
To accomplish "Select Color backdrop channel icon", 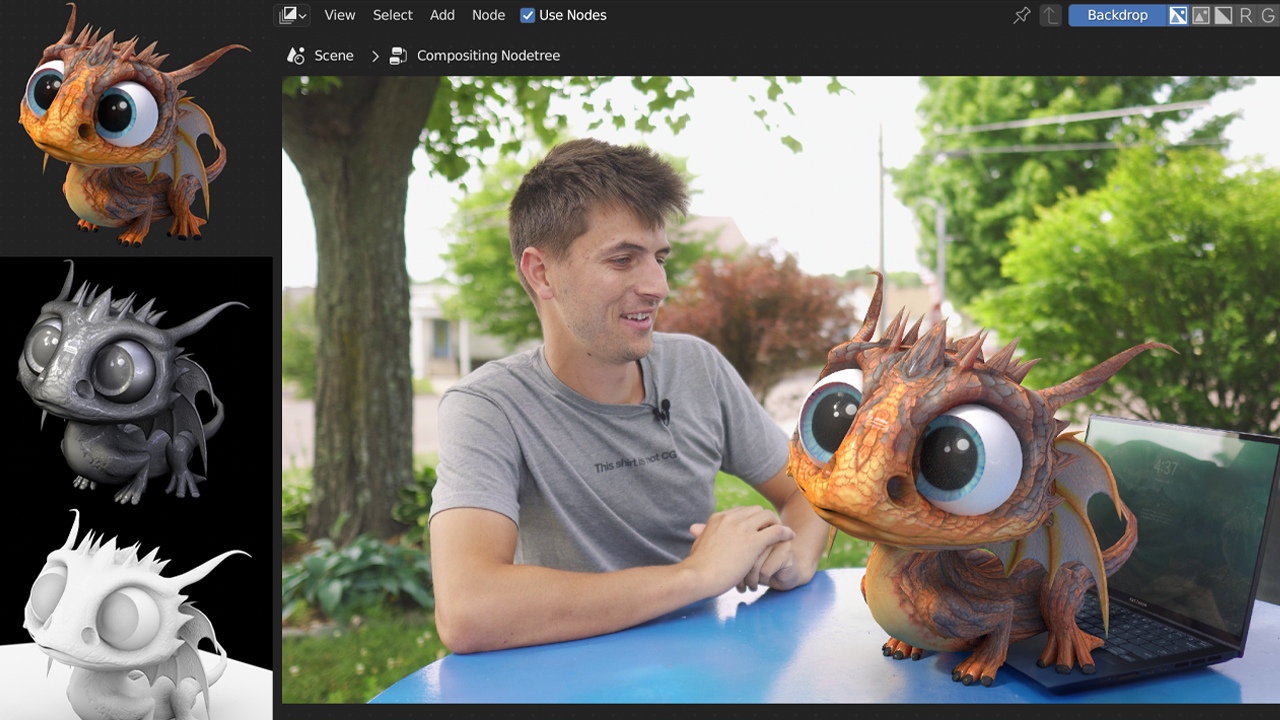I will tap(1201, 15).
